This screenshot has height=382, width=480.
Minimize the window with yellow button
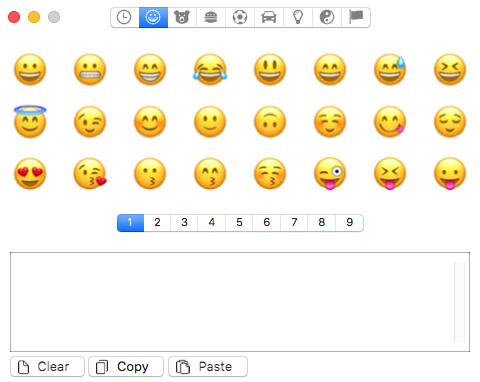coord(34,17)
